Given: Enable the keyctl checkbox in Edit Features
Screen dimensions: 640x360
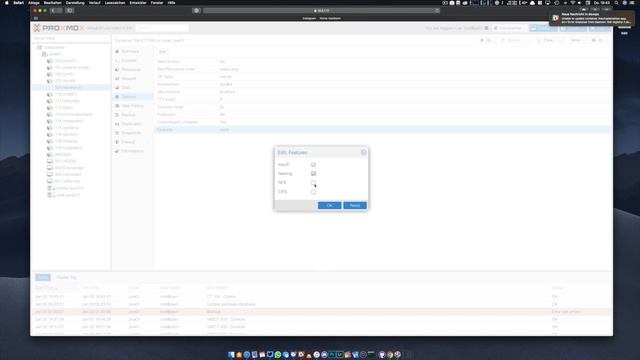Looking at the screenshot, I should click(x=313, y=164).
